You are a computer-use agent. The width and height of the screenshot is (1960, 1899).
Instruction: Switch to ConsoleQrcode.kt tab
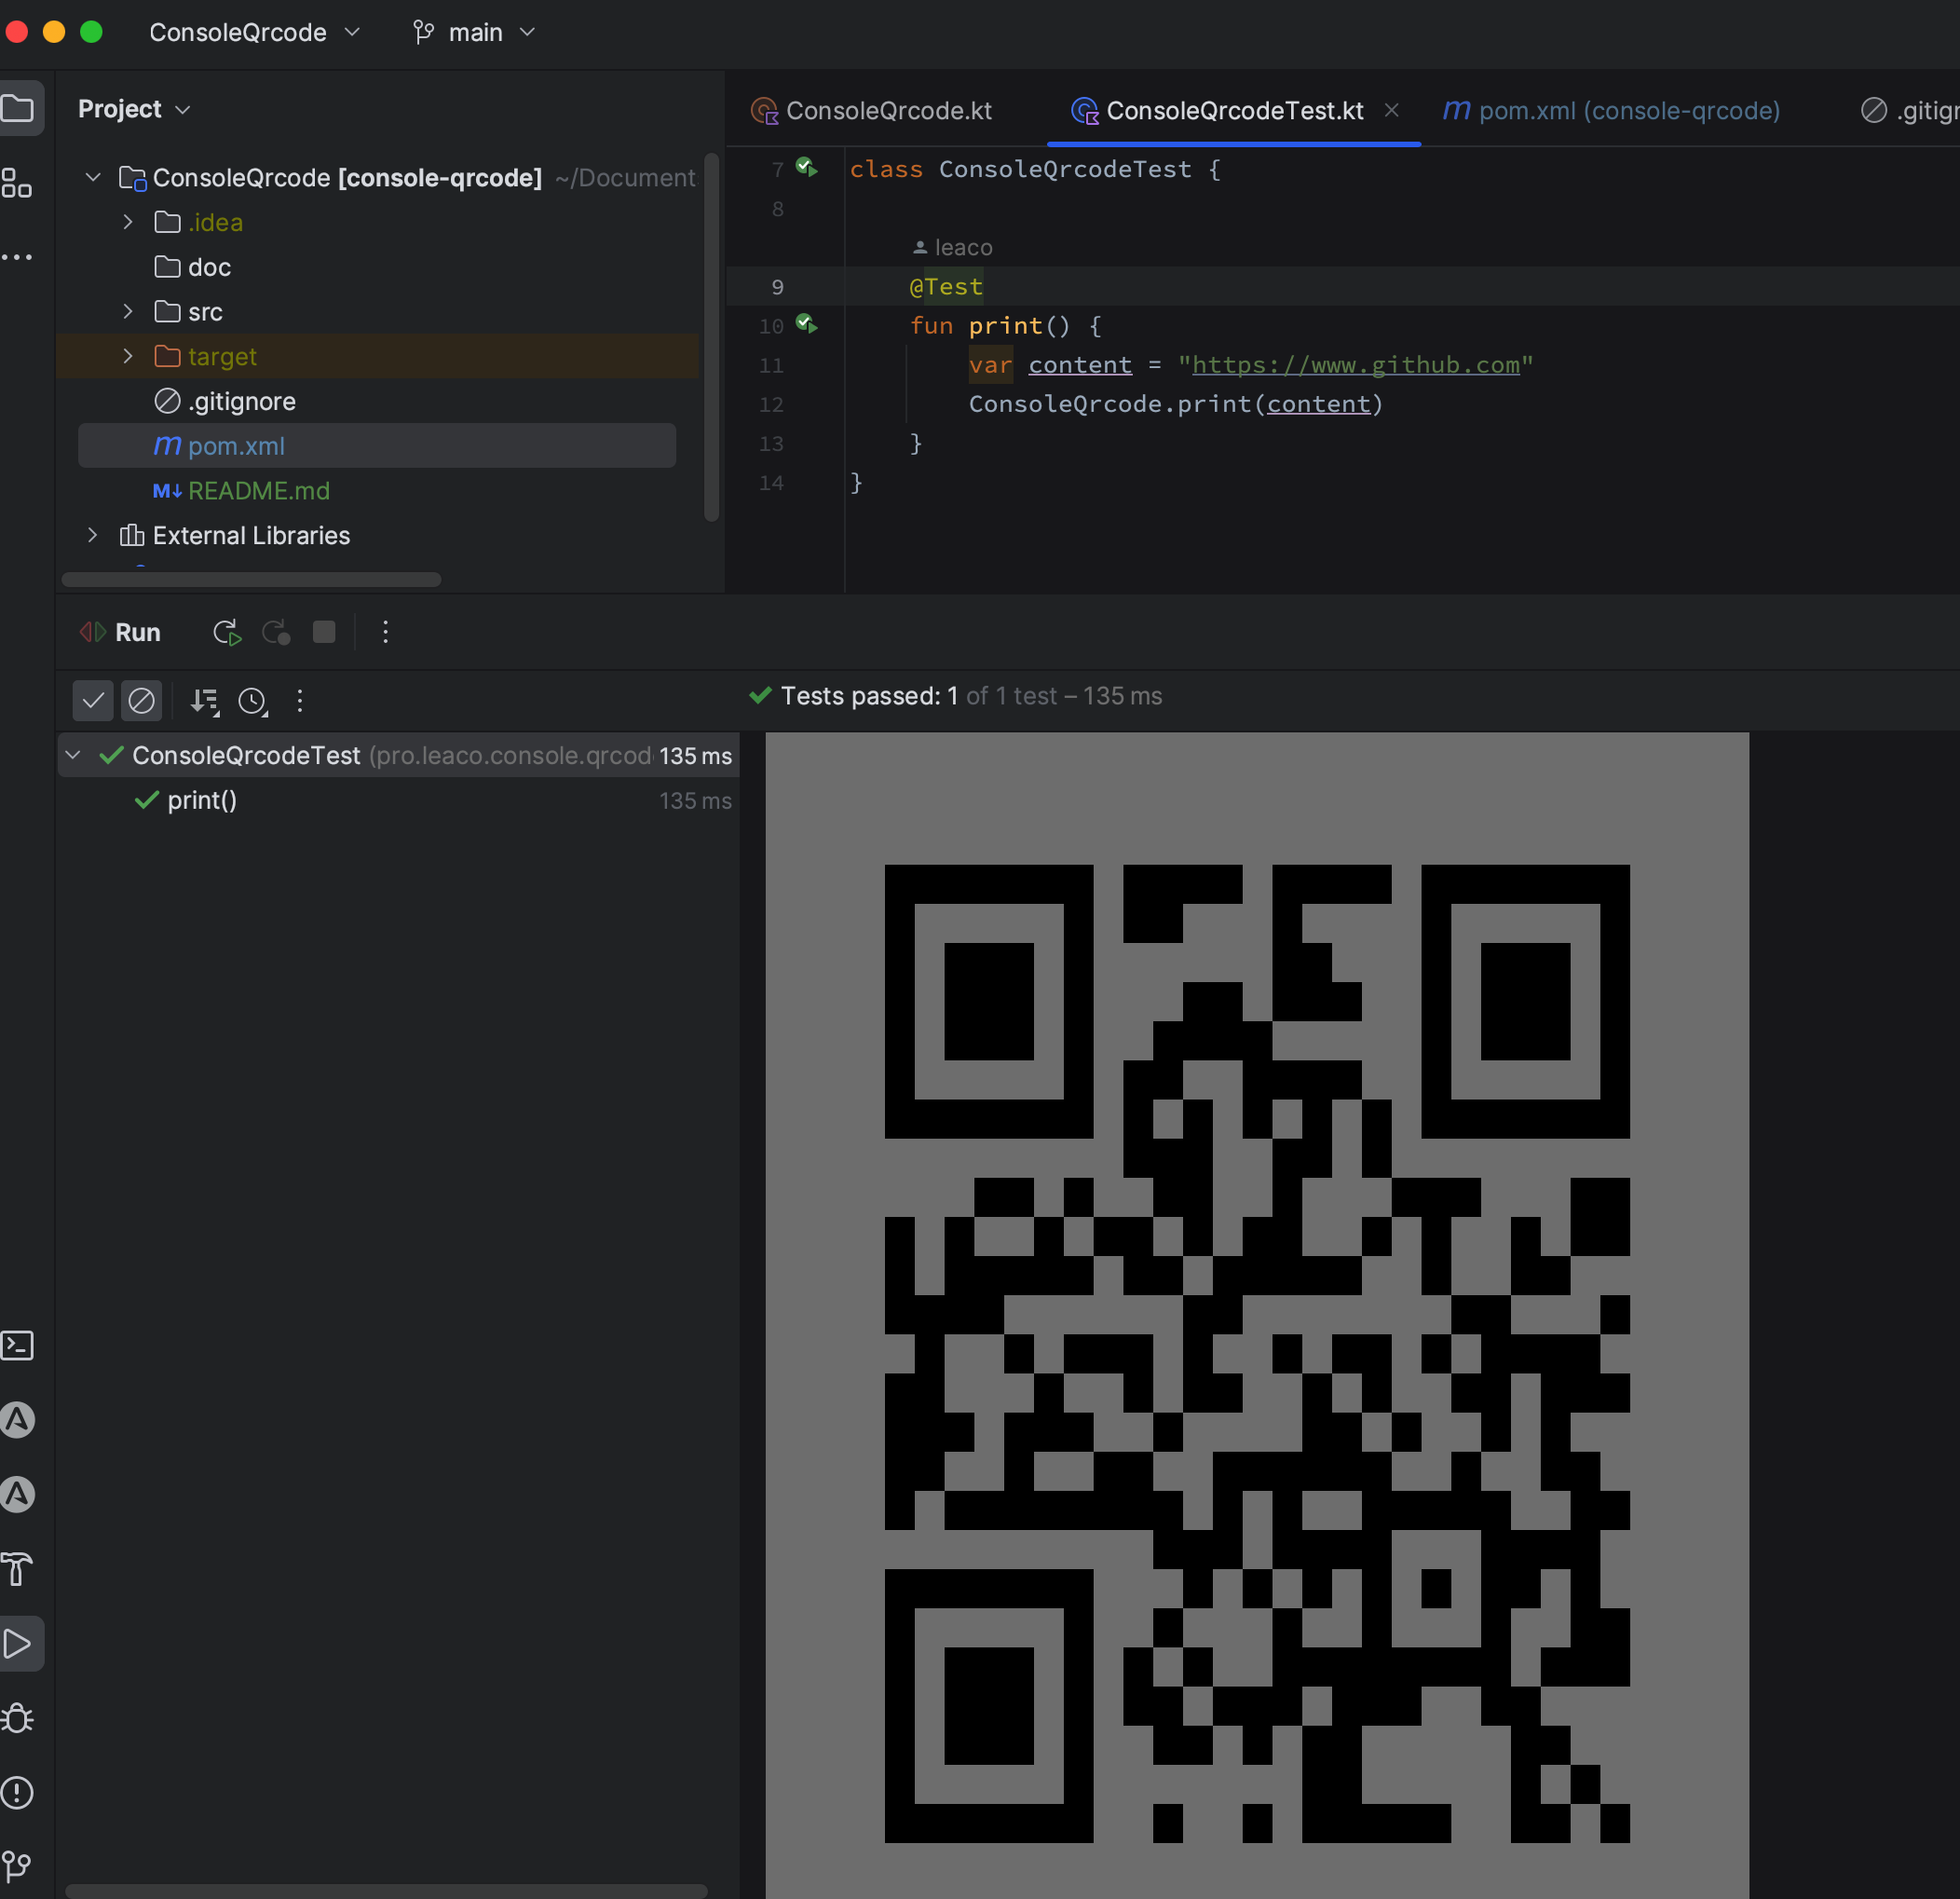click(871, 110)
